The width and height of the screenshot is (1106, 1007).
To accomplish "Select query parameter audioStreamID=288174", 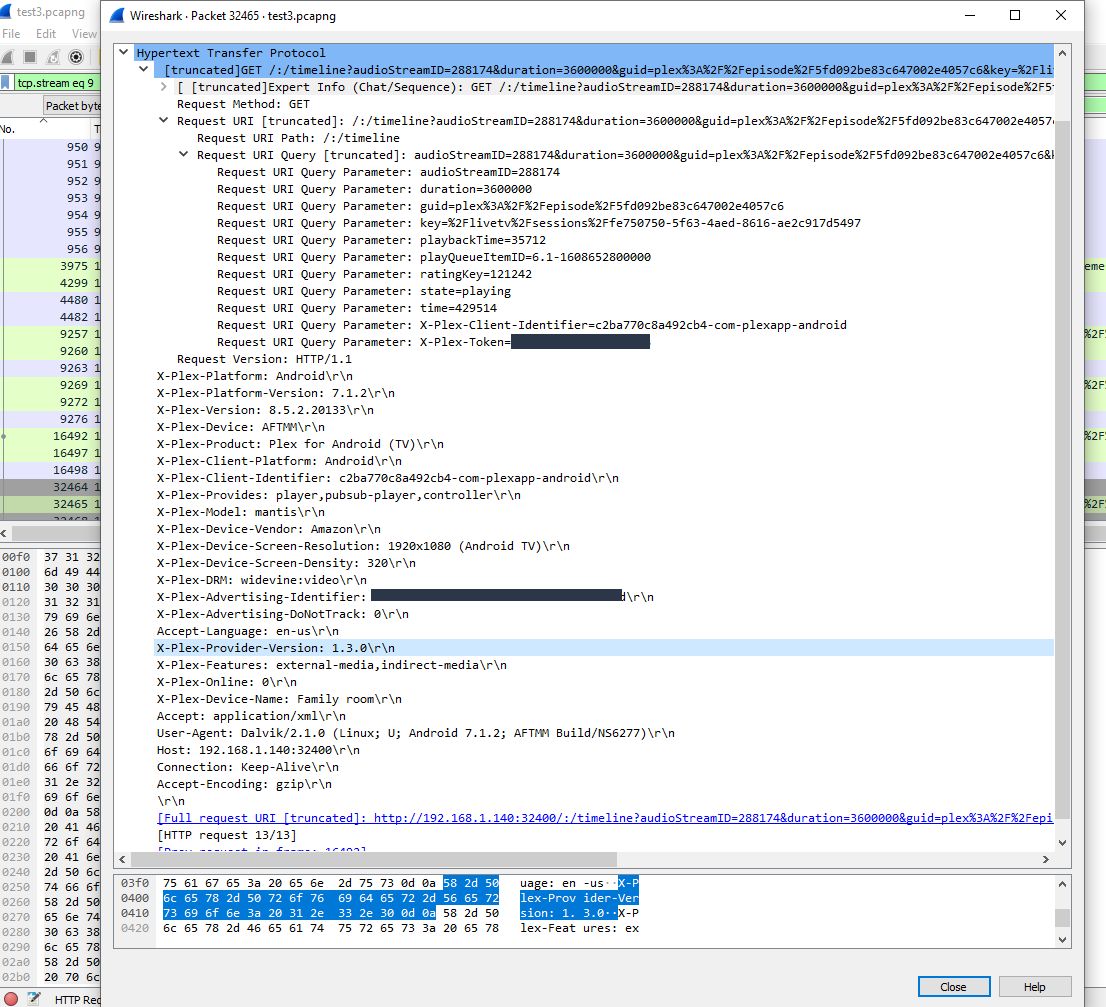I will coord(389,171).
